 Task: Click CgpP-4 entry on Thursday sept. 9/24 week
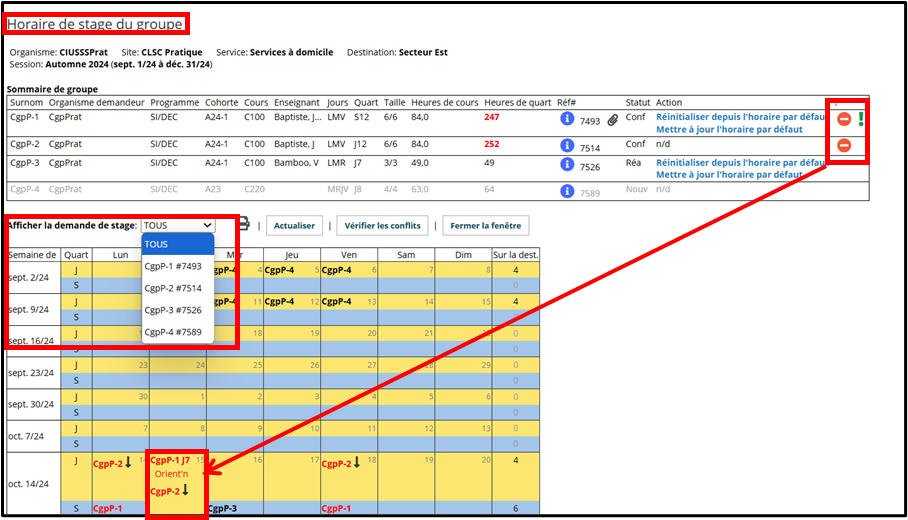pos(279,301)
